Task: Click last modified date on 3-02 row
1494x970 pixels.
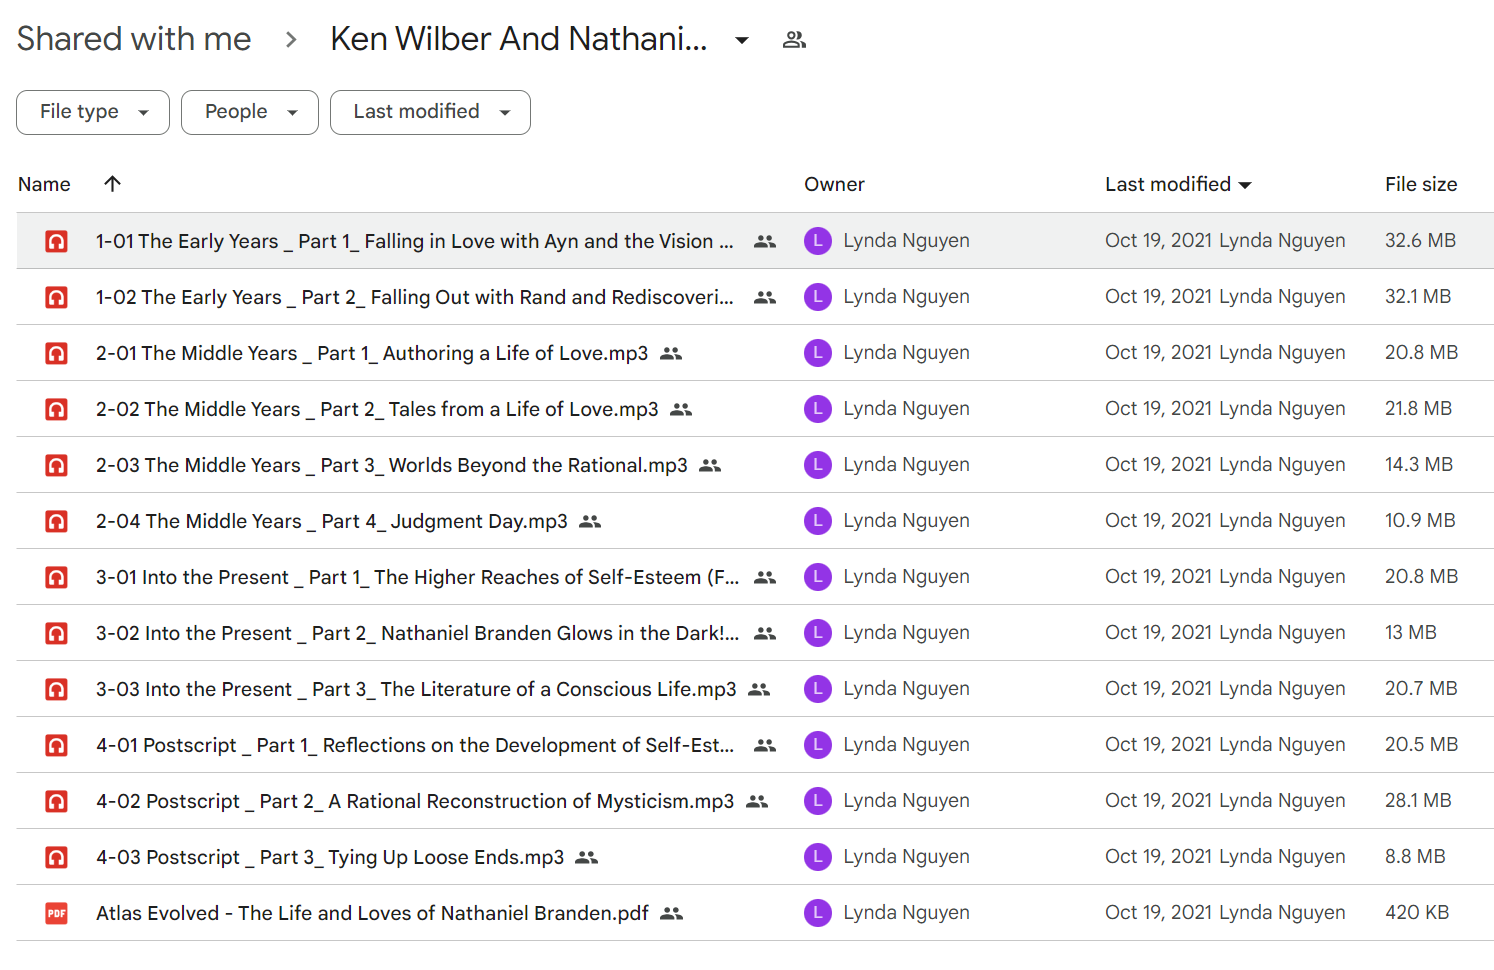Action: [x=1158, y=633]
